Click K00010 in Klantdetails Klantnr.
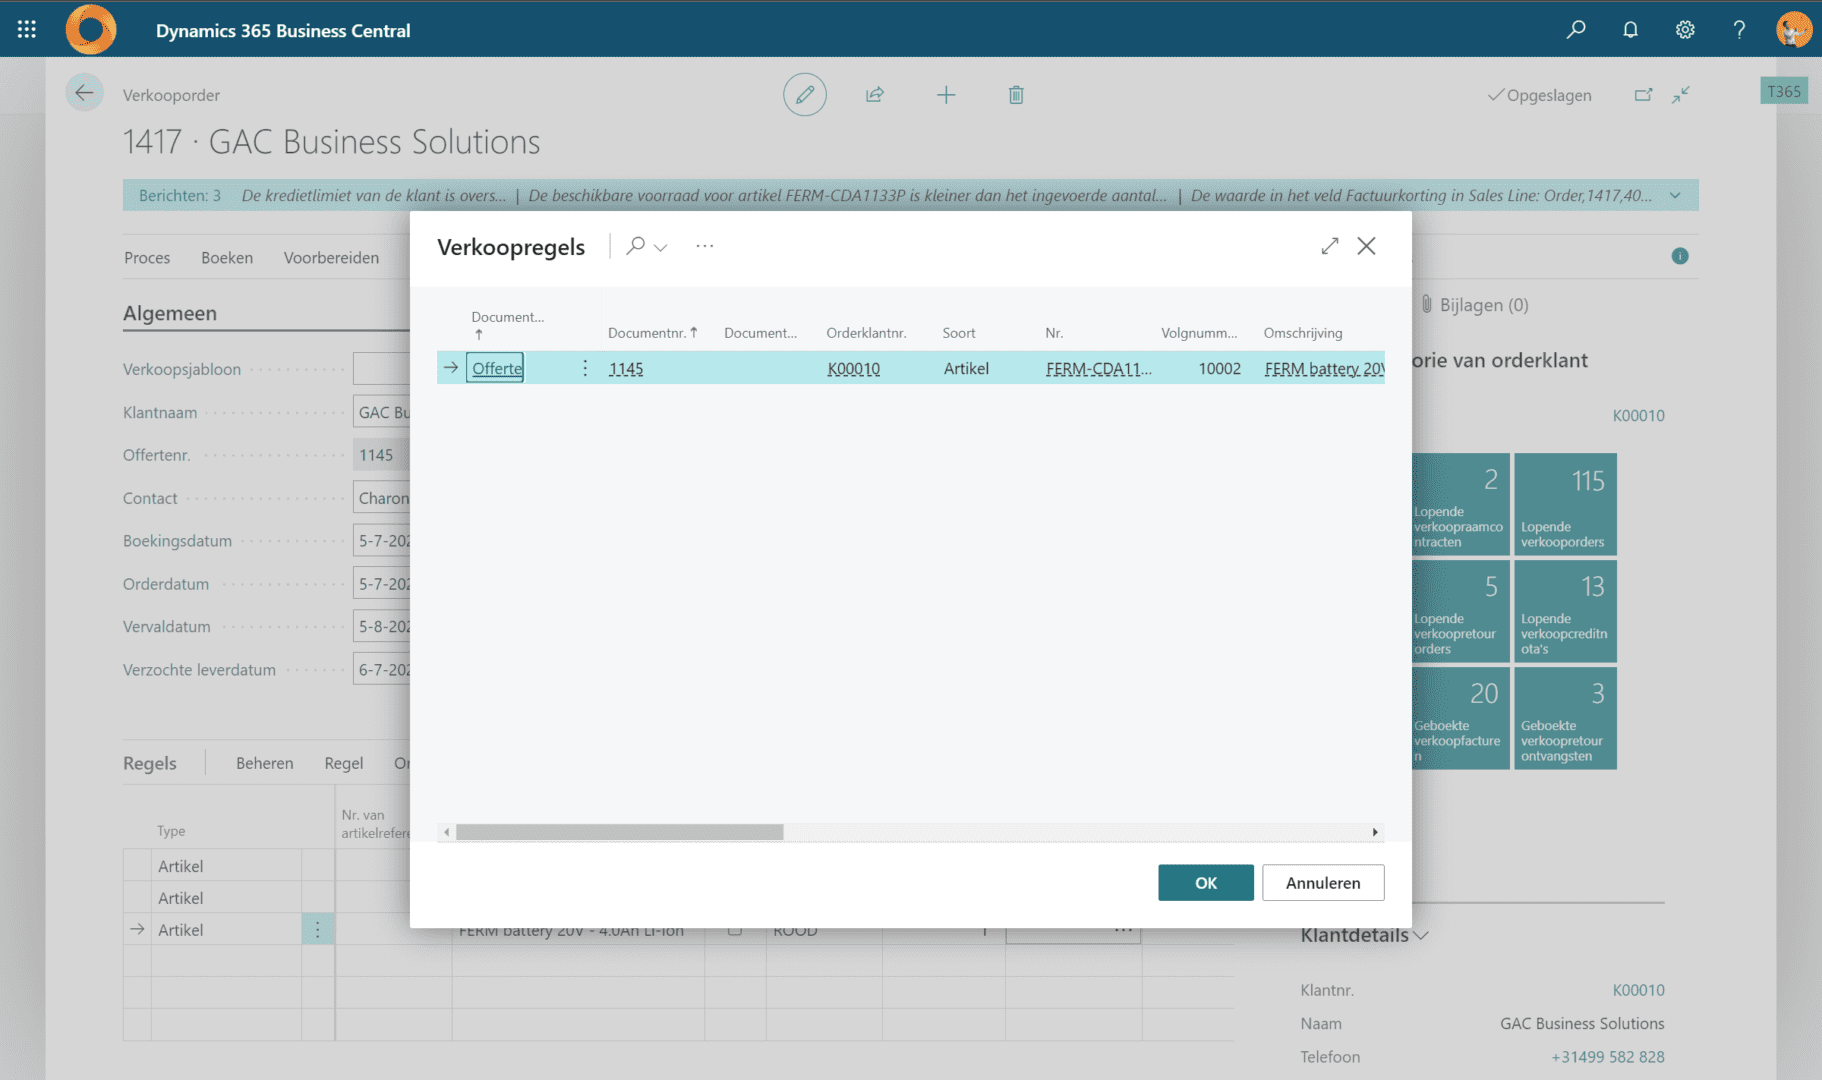The width and height of the screenshot is (1822, 1080). click(1638, 990)
